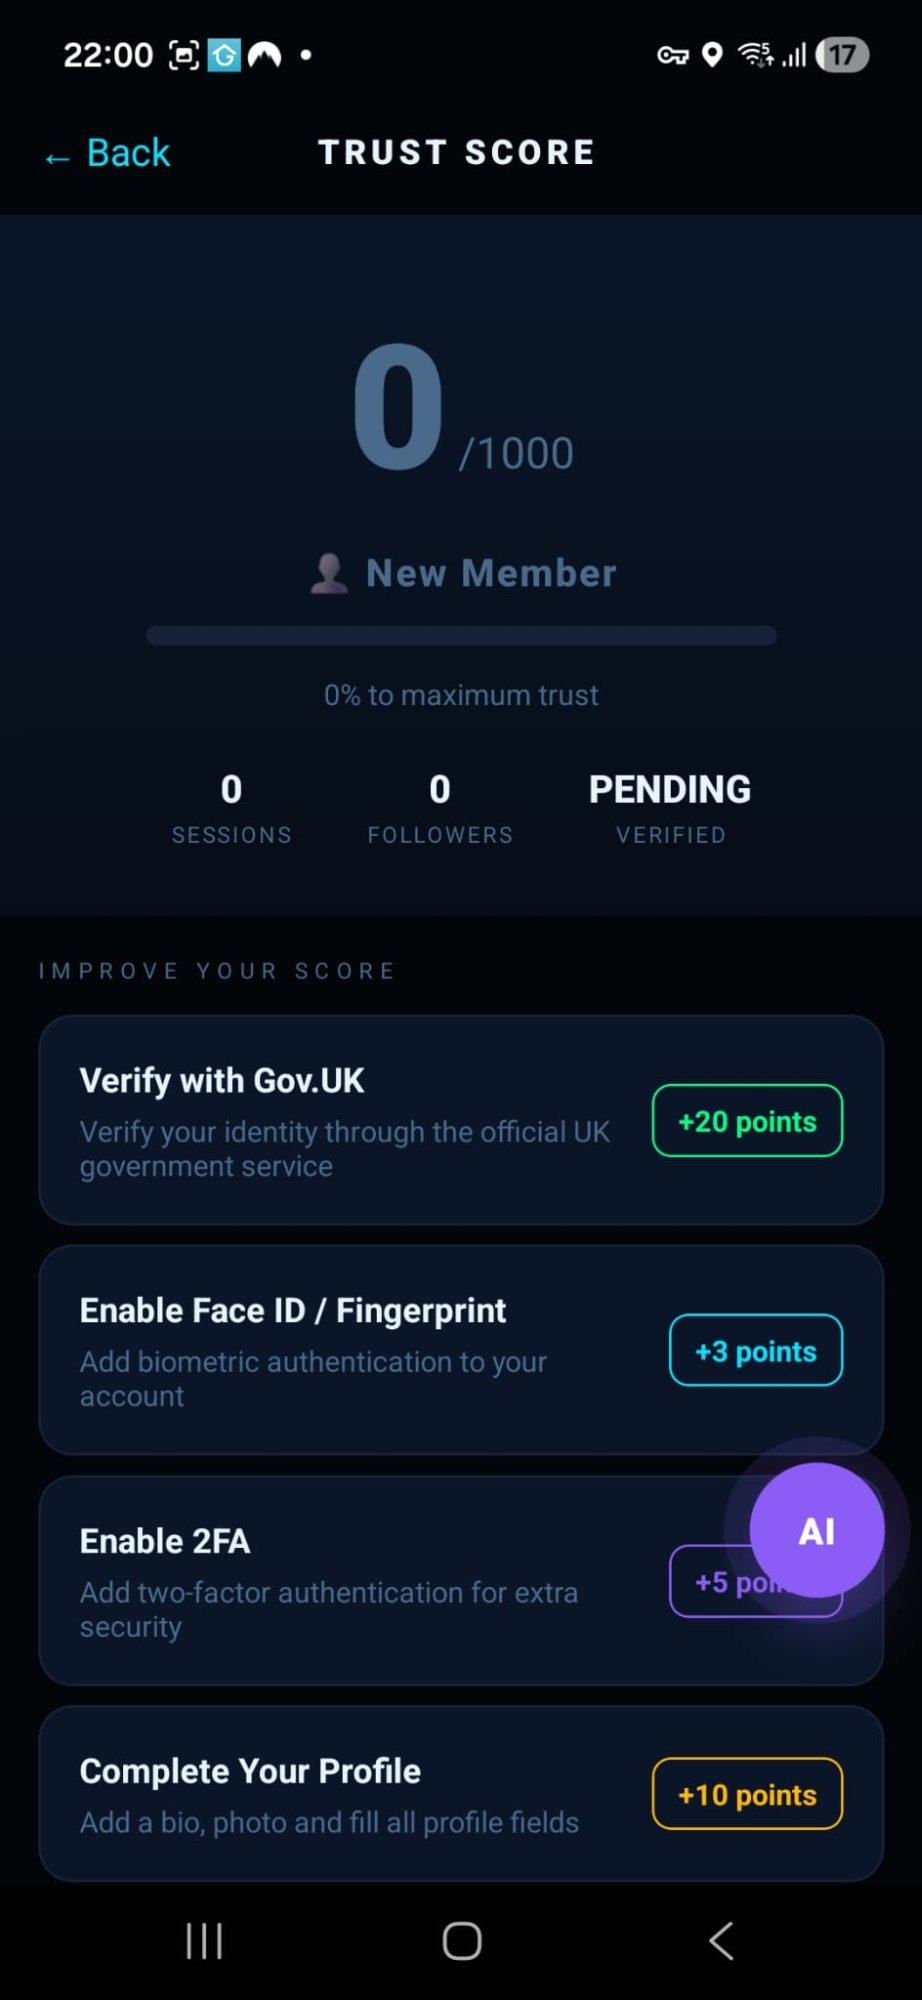This screenshot has width=922, height=2000.
Task: Tap the New Member avatar icon
Action: [x=329, y=574]
